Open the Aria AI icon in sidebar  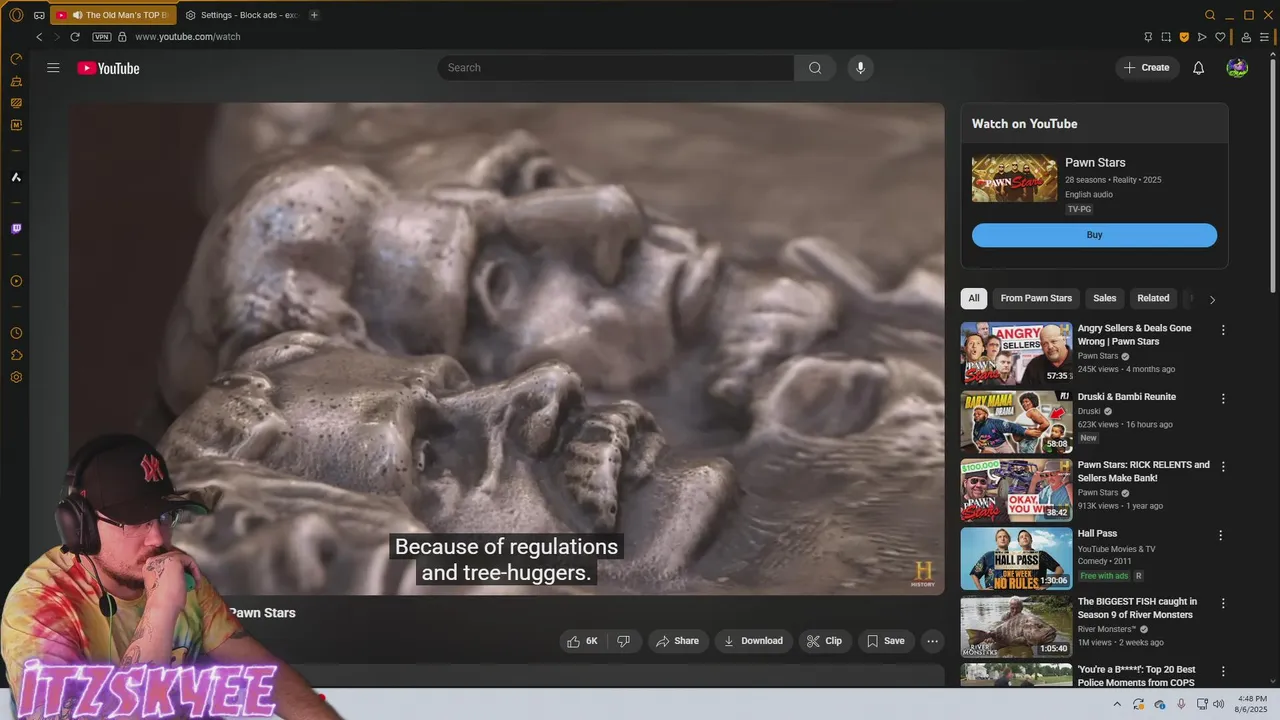pos(16,177)
